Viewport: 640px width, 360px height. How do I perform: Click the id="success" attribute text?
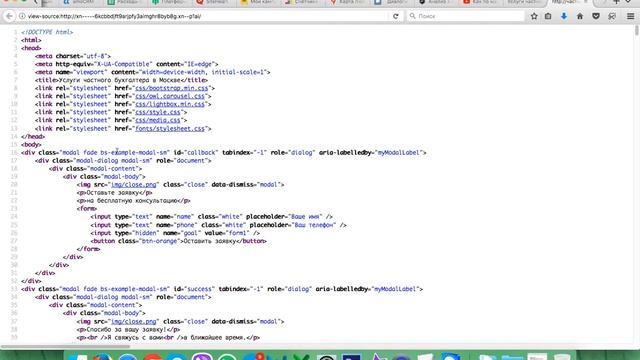click(194, 289)
